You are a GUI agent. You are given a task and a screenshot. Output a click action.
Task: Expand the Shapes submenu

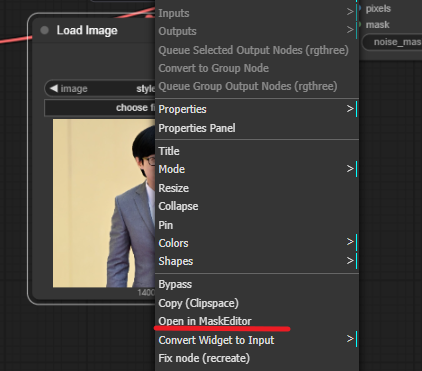click(x=257, y=261)
